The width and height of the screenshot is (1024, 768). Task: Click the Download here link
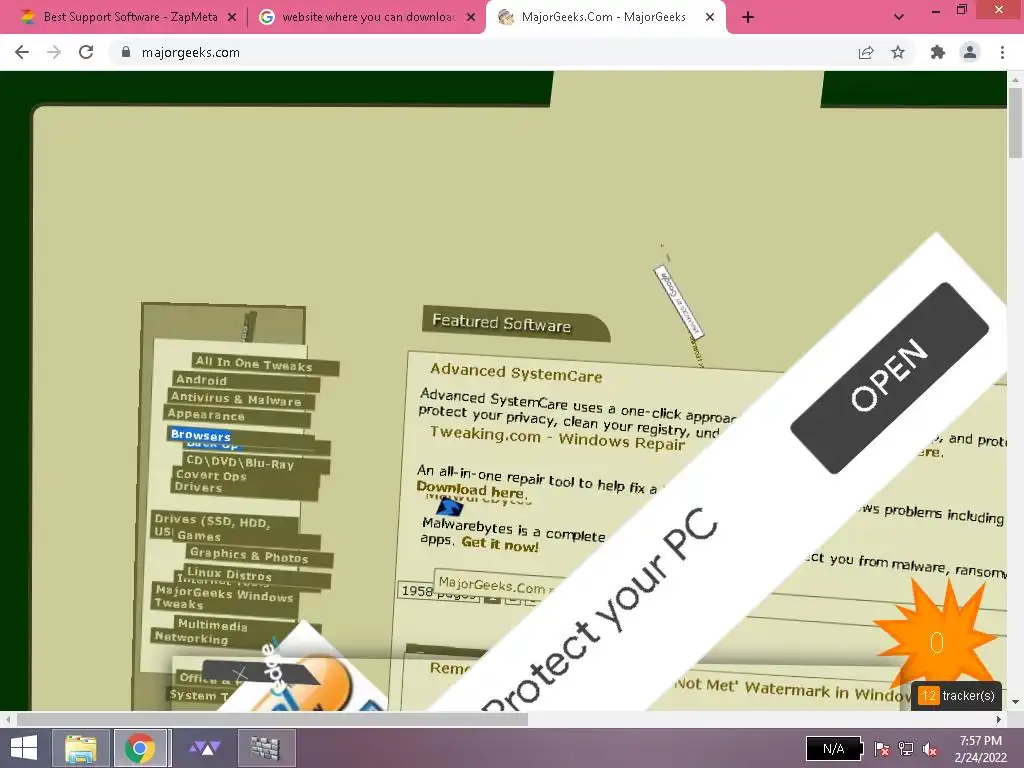tap(471, 490)
